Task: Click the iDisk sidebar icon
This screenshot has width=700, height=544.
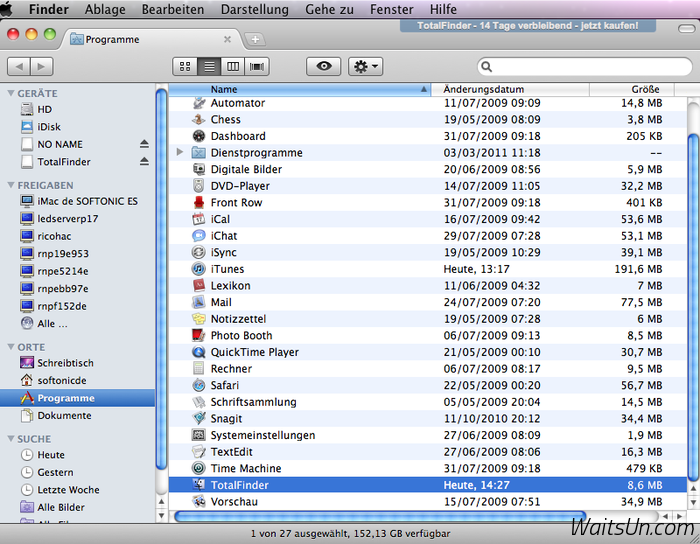Action: tap(28, 126)
